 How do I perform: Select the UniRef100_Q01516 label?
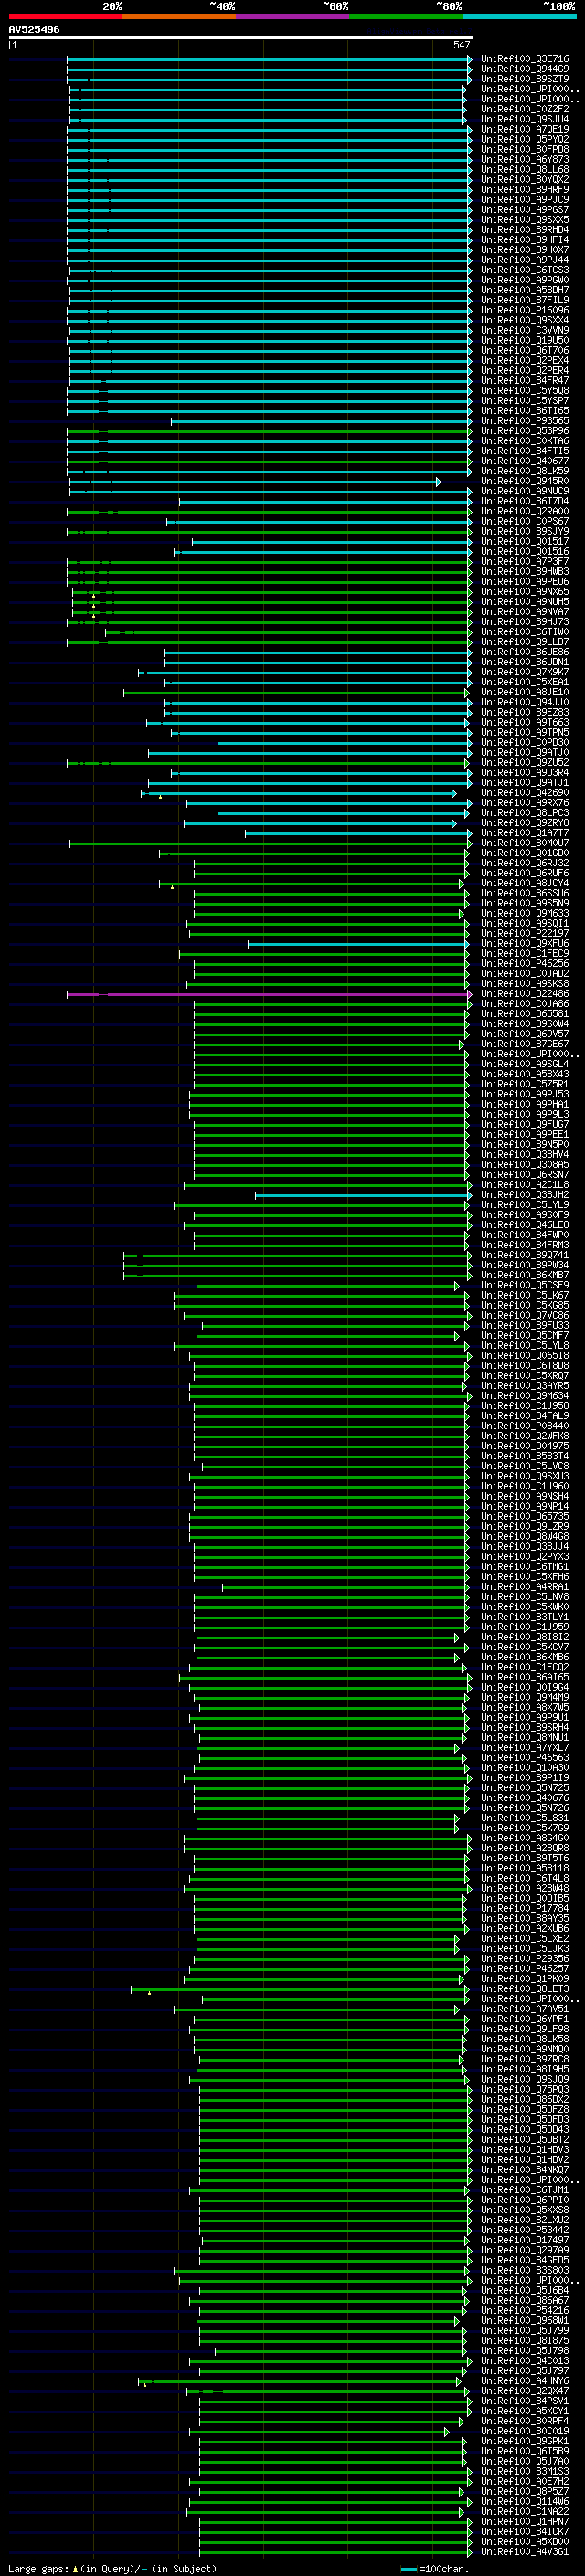click(524, 551)
